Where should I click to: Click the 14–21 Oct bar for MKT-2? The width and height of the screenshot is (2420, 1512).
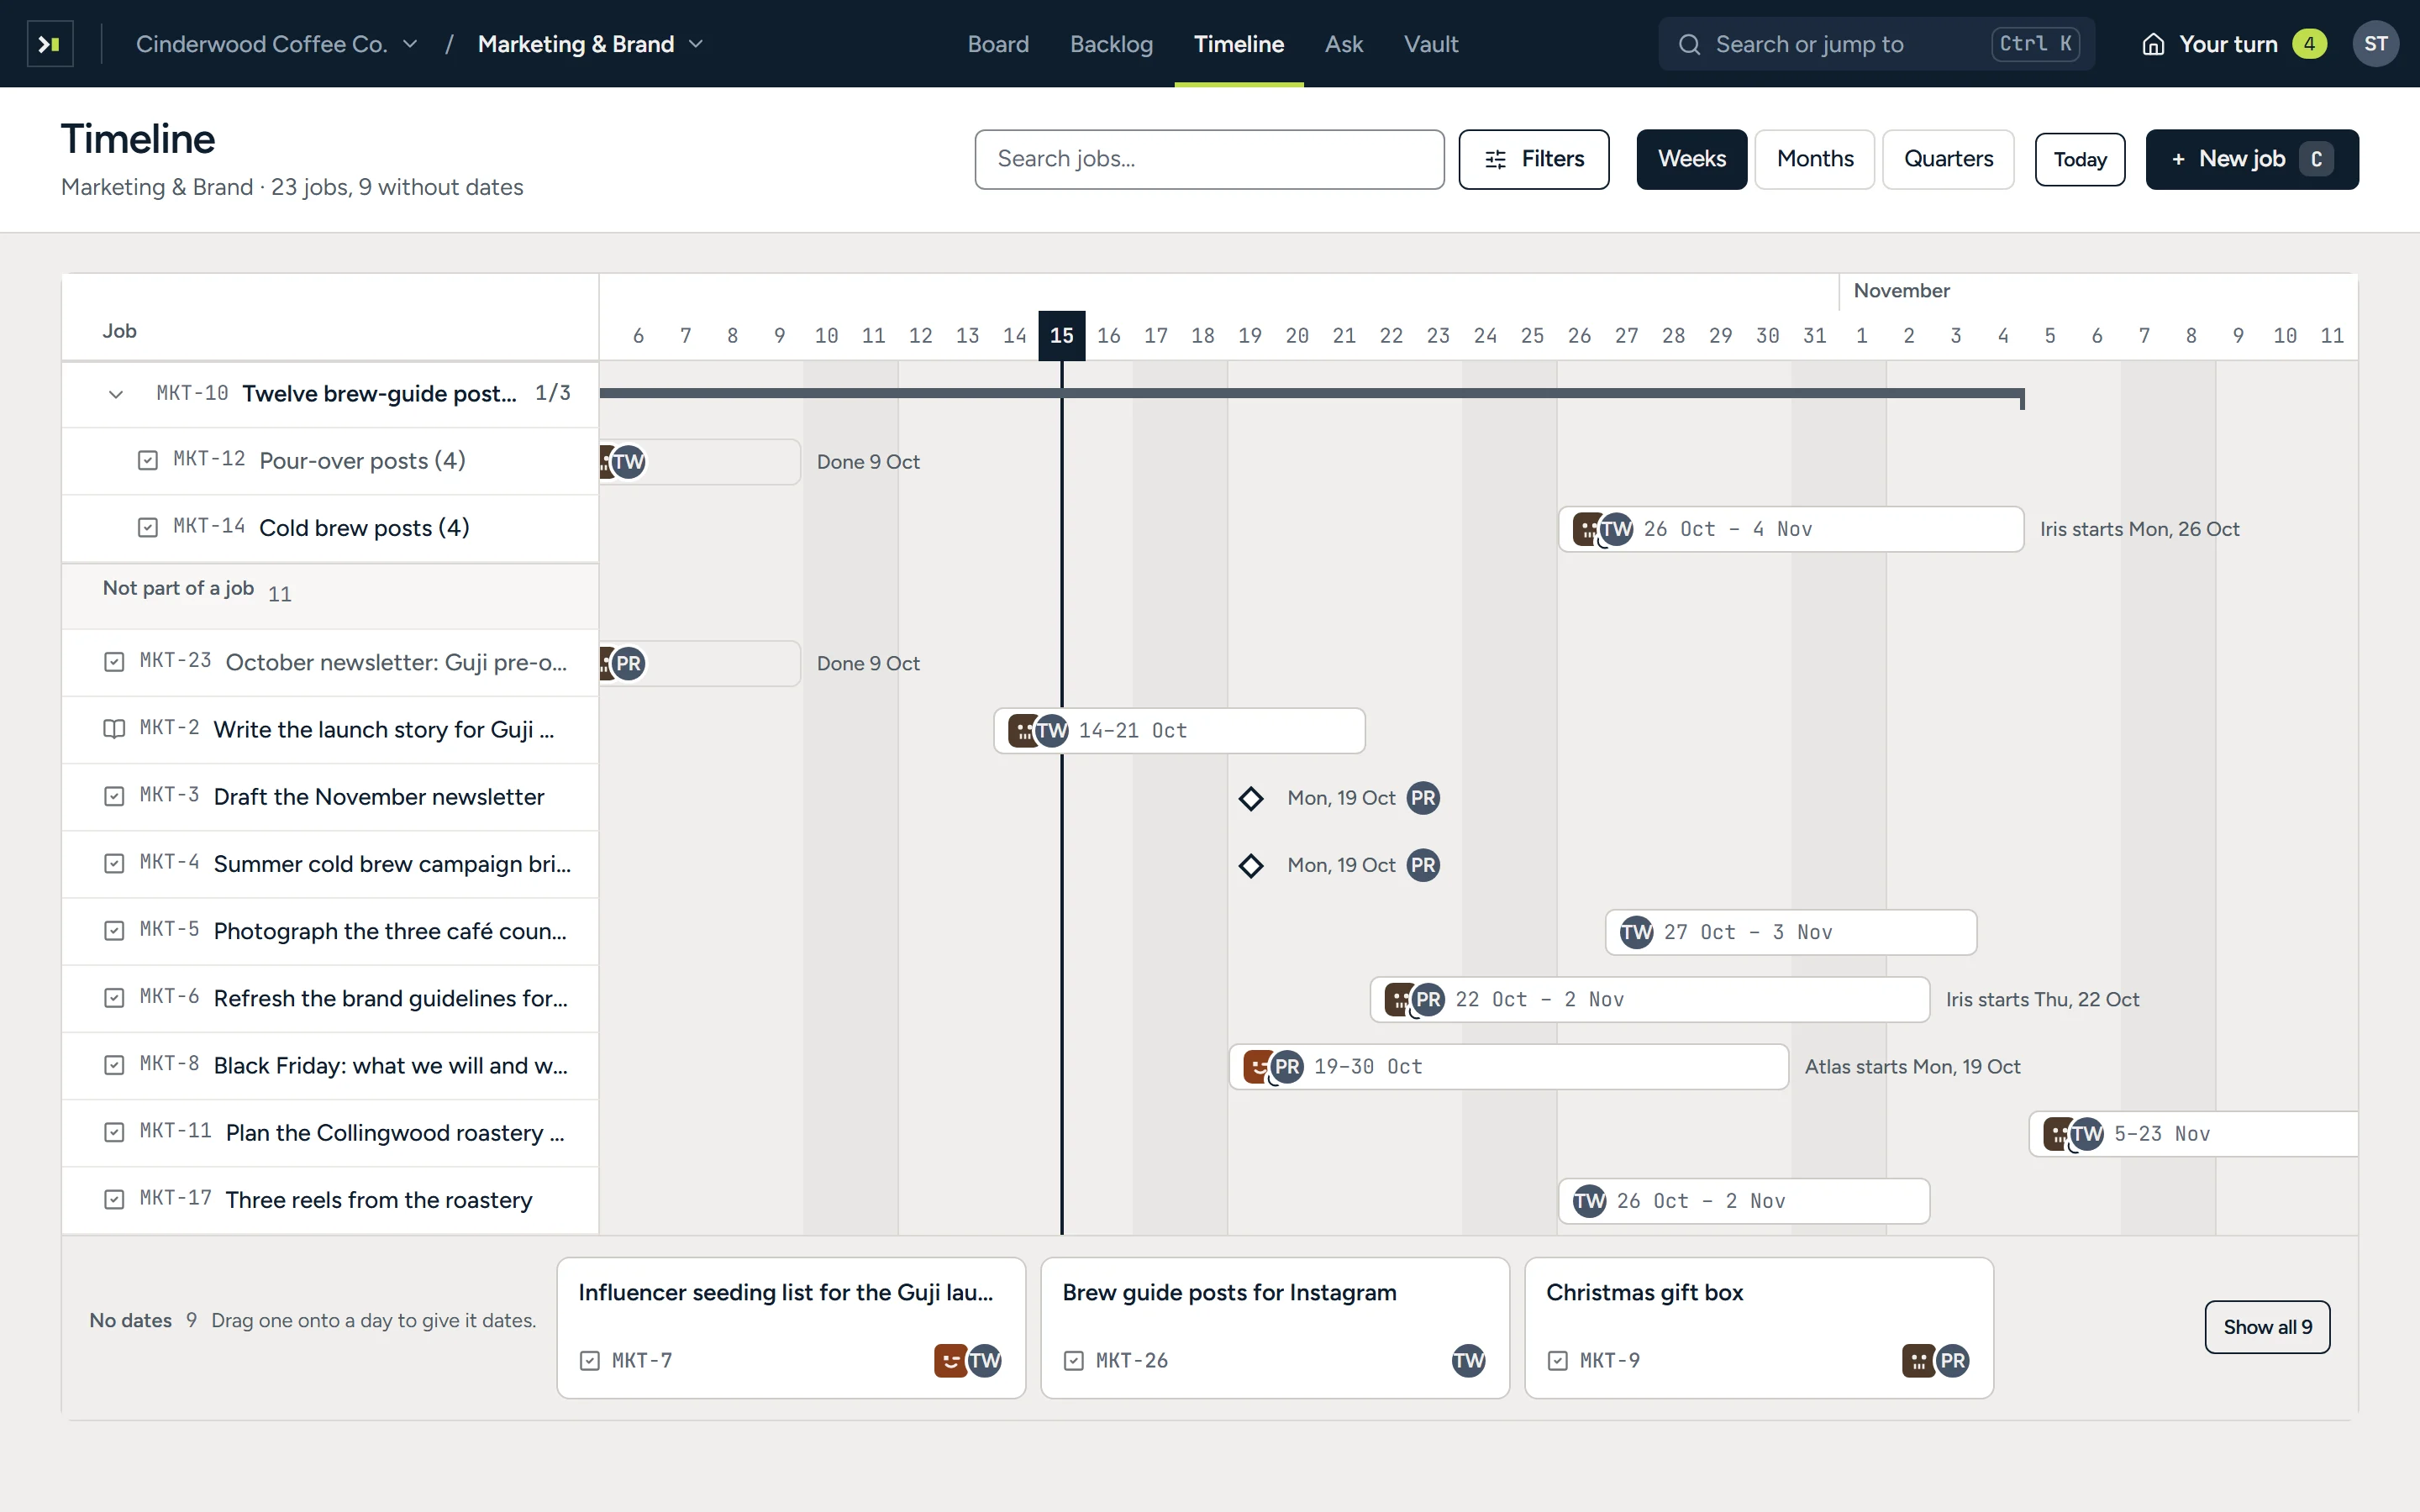pyautogui.click(x=1179, y=731)
